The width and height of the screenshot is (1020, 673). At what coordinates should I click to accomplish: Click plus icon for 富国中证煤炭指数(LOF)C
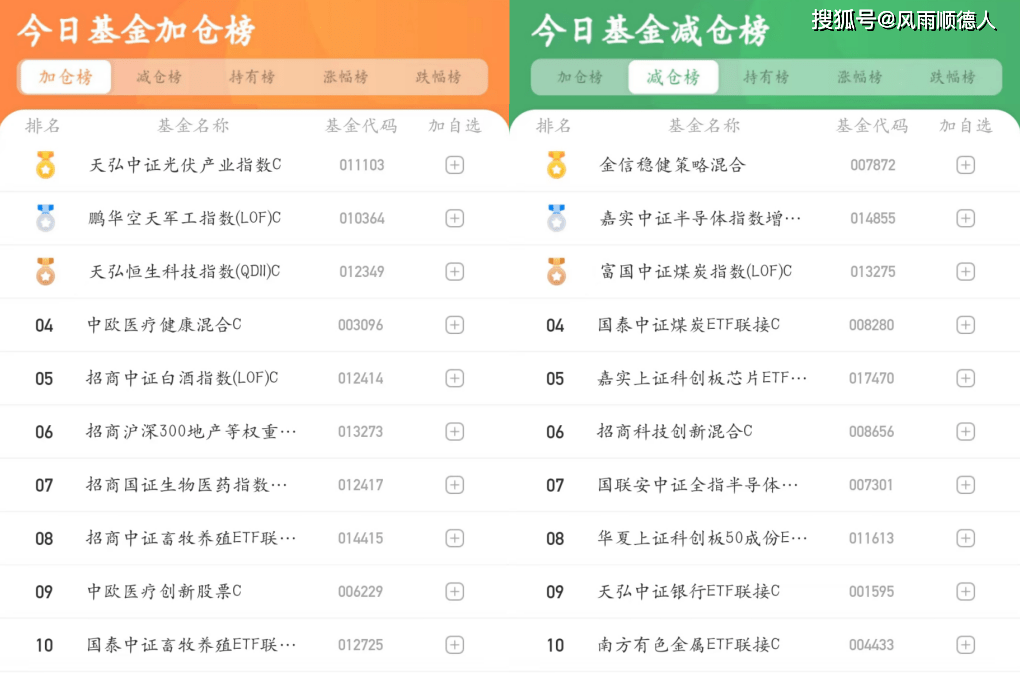pos(965,272)
